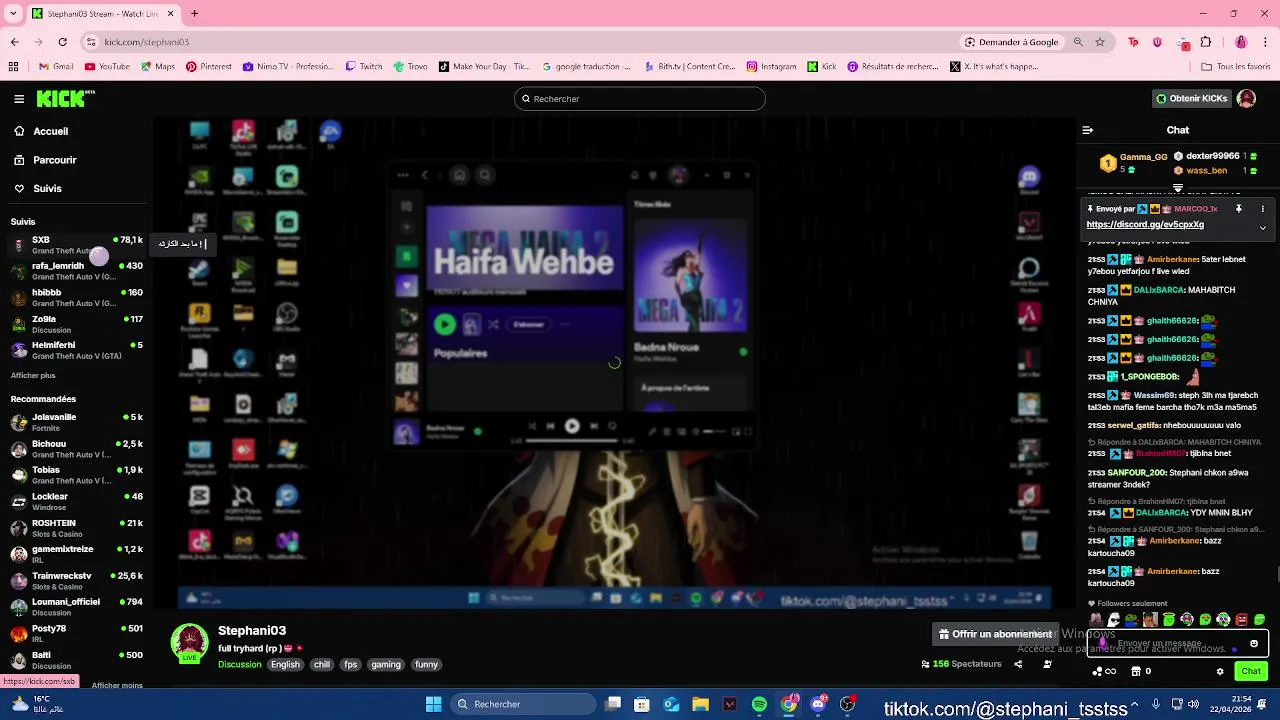The width and height of the screenshot is (1280, 720).
Task: Open pinned message three-dot options
Action: coord(1262,209)
